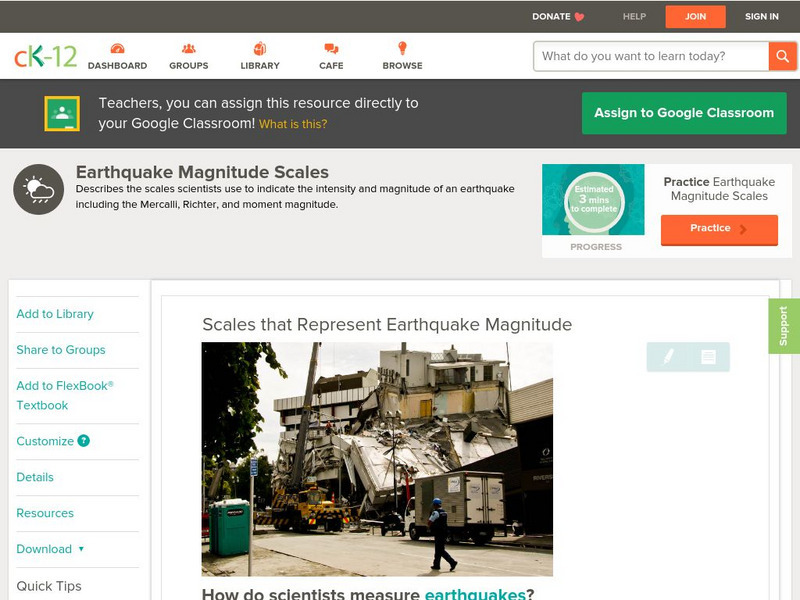The height and width of the screenshot is (600, 800).
Task: Open the Resources link
Action: (45, 513)
